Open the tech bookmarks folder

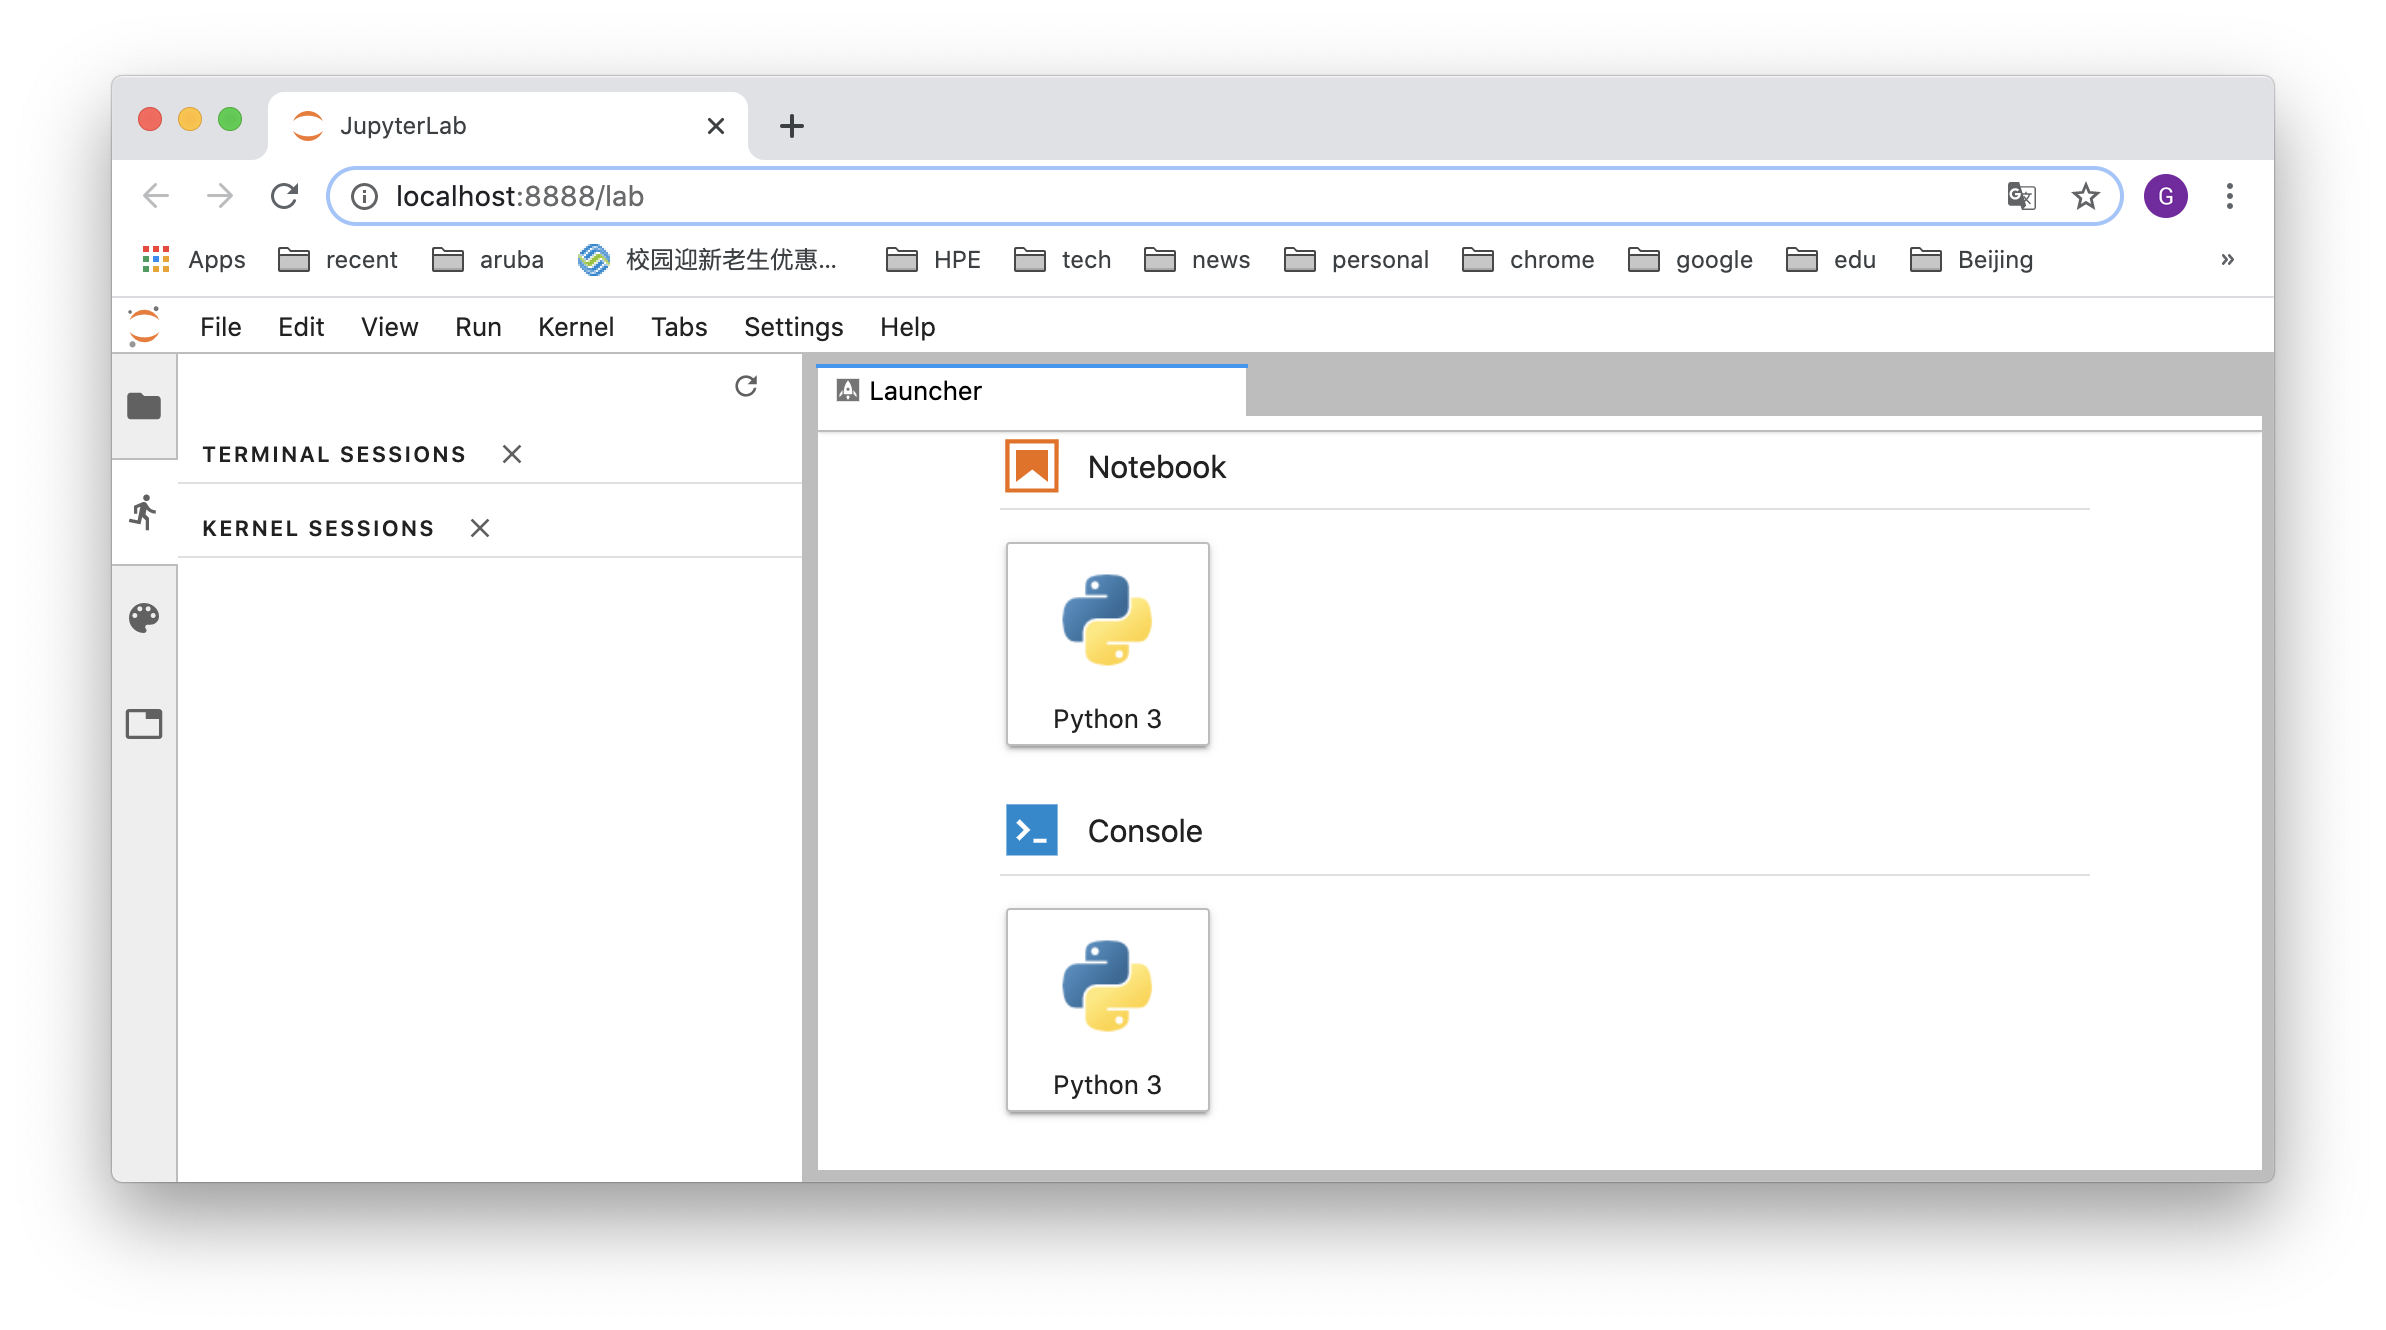click(x=1063, y=260)
